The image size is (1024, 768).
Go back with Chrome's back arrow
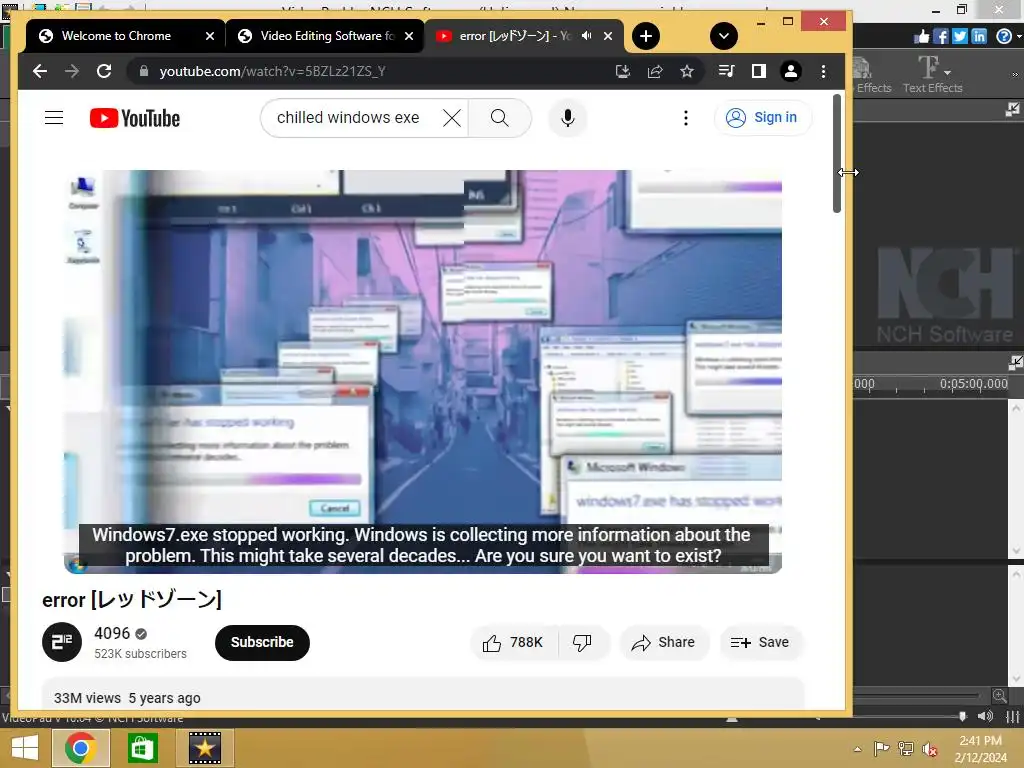coord(40,71)
